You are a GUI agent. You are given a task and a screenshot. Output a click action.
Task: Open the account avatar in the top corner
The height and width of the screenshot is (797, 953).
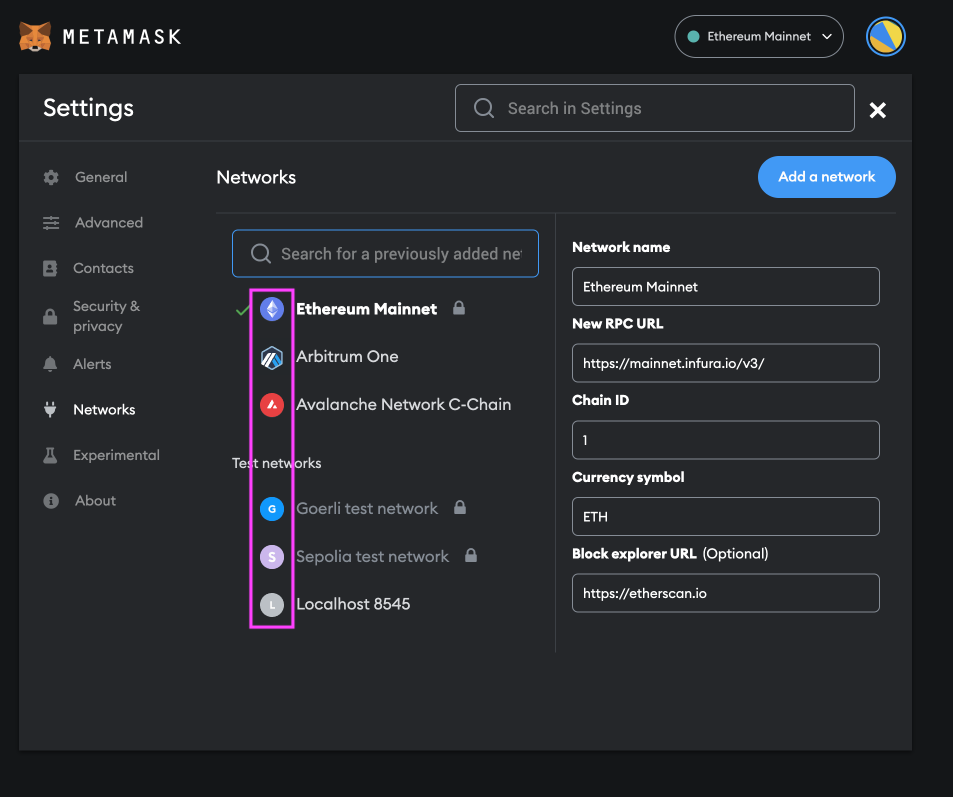click(884, 36)
